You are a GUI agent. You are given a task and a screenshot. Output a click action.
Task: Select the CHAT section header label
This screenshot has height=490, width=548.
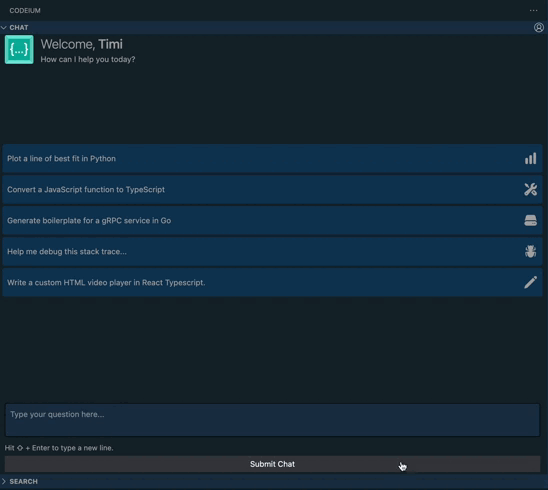pyautogui.click(x=19, y=28)
